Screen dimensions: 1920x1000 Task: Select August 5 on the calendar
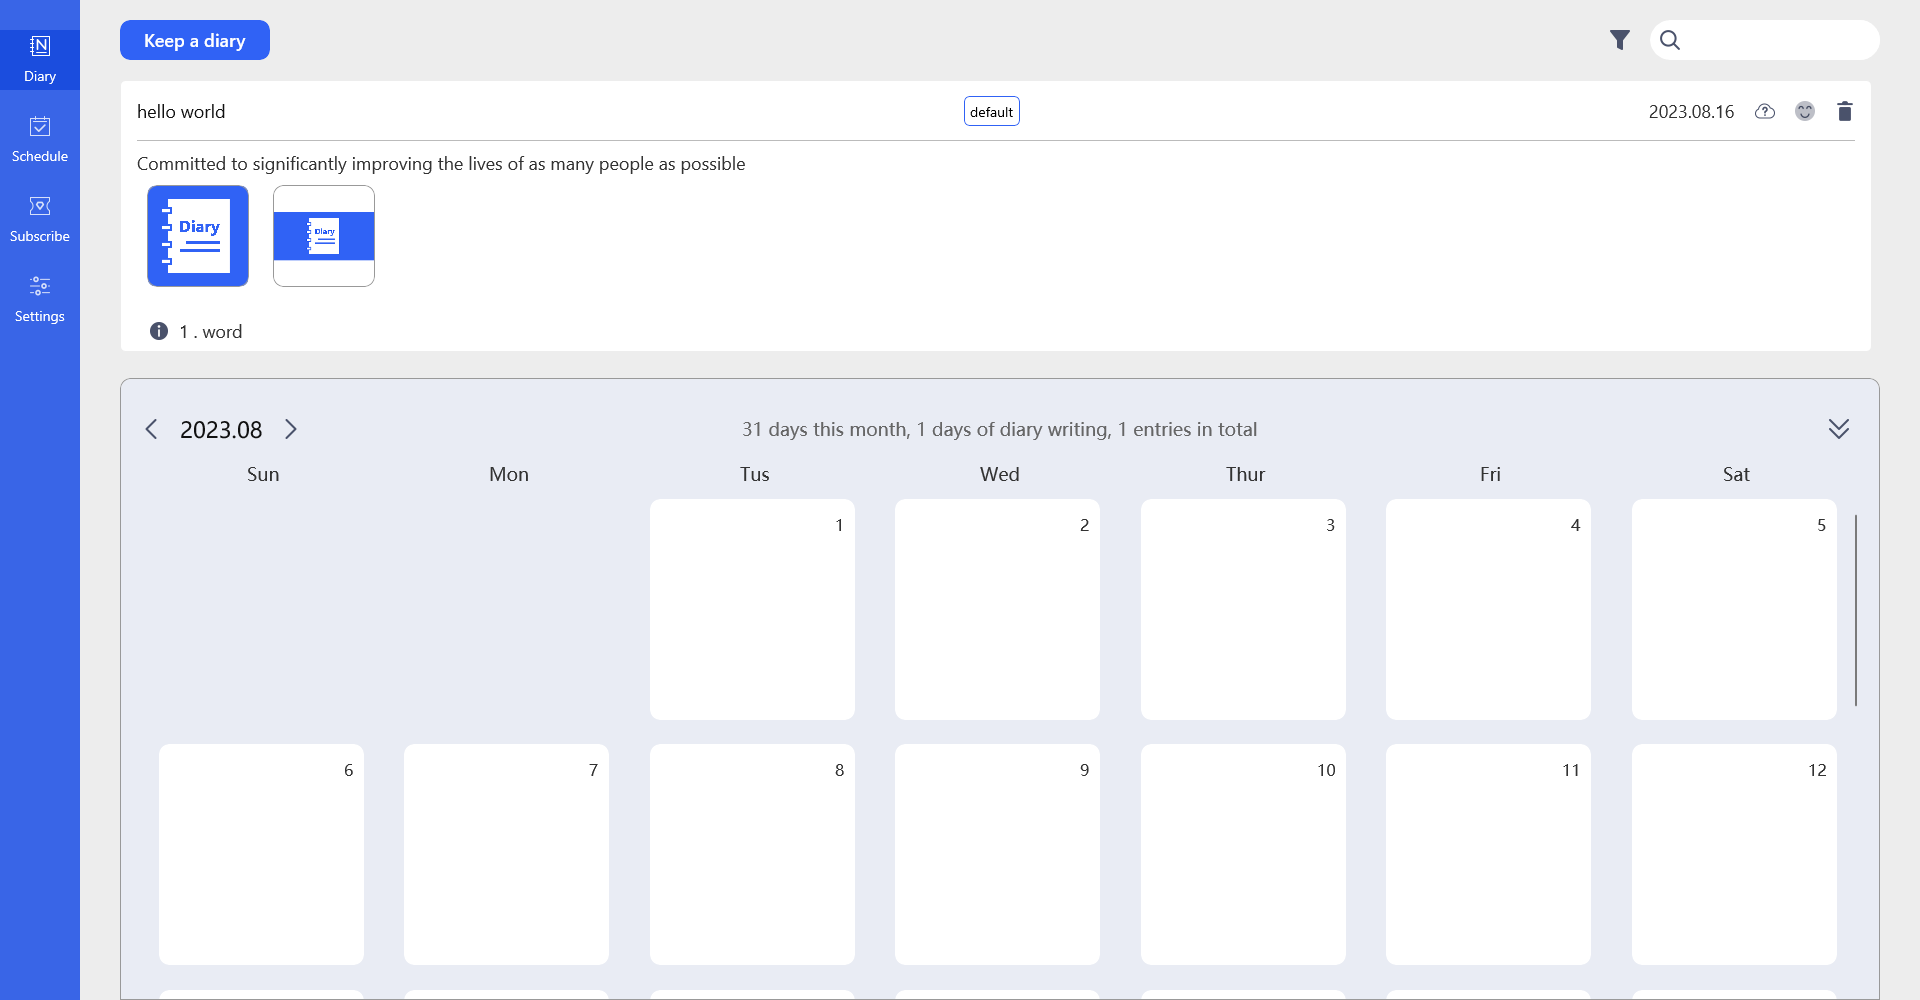click(1734, 609)
